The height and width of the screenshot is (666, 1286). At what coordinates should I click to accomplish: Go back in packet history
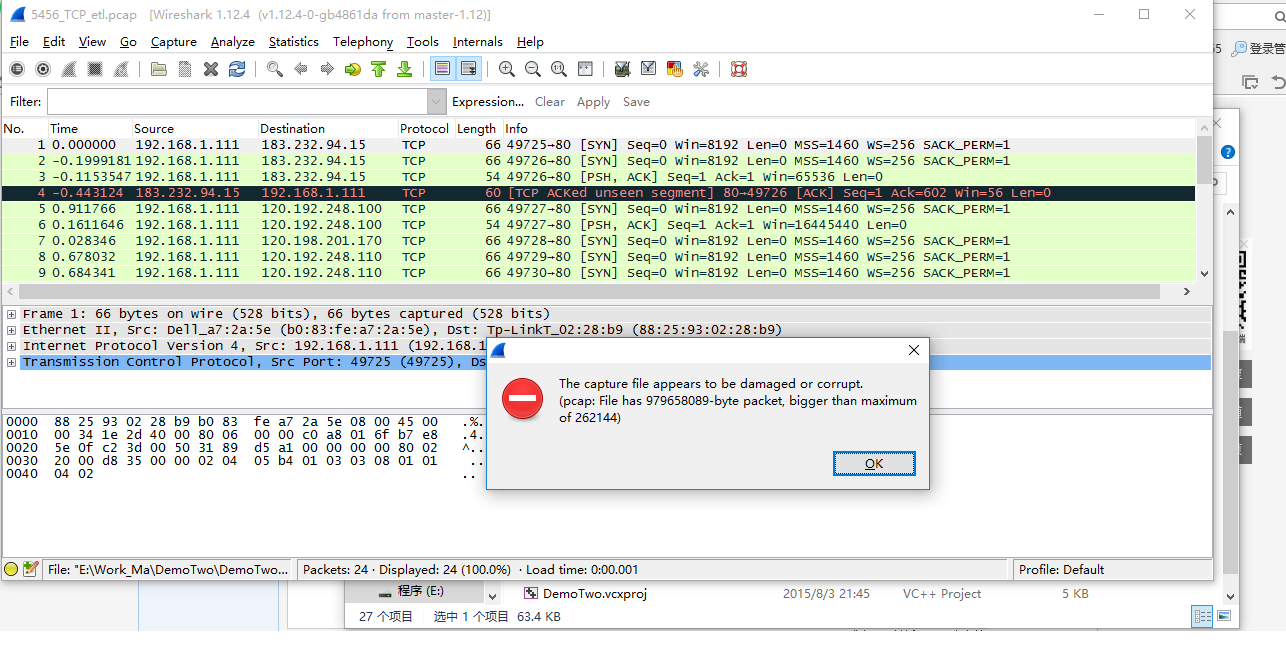click(301, 69)
